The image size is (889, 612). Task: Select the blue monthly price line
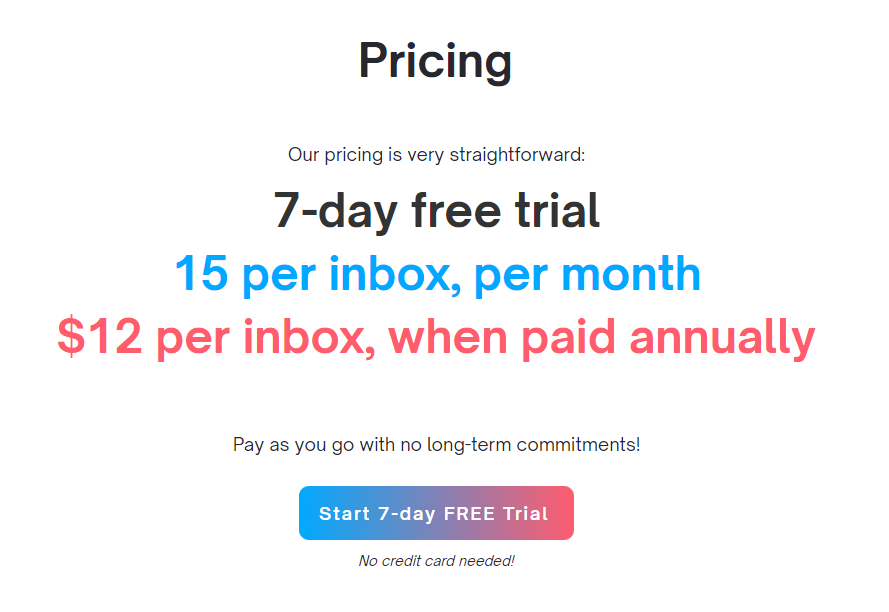tap(437, 273)
